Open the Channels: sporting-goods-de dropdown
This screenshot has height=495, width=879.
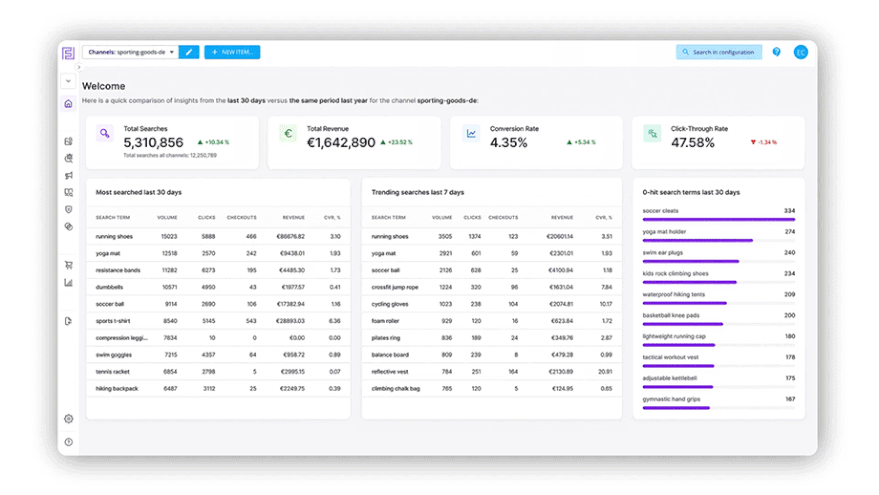[131, 52]
